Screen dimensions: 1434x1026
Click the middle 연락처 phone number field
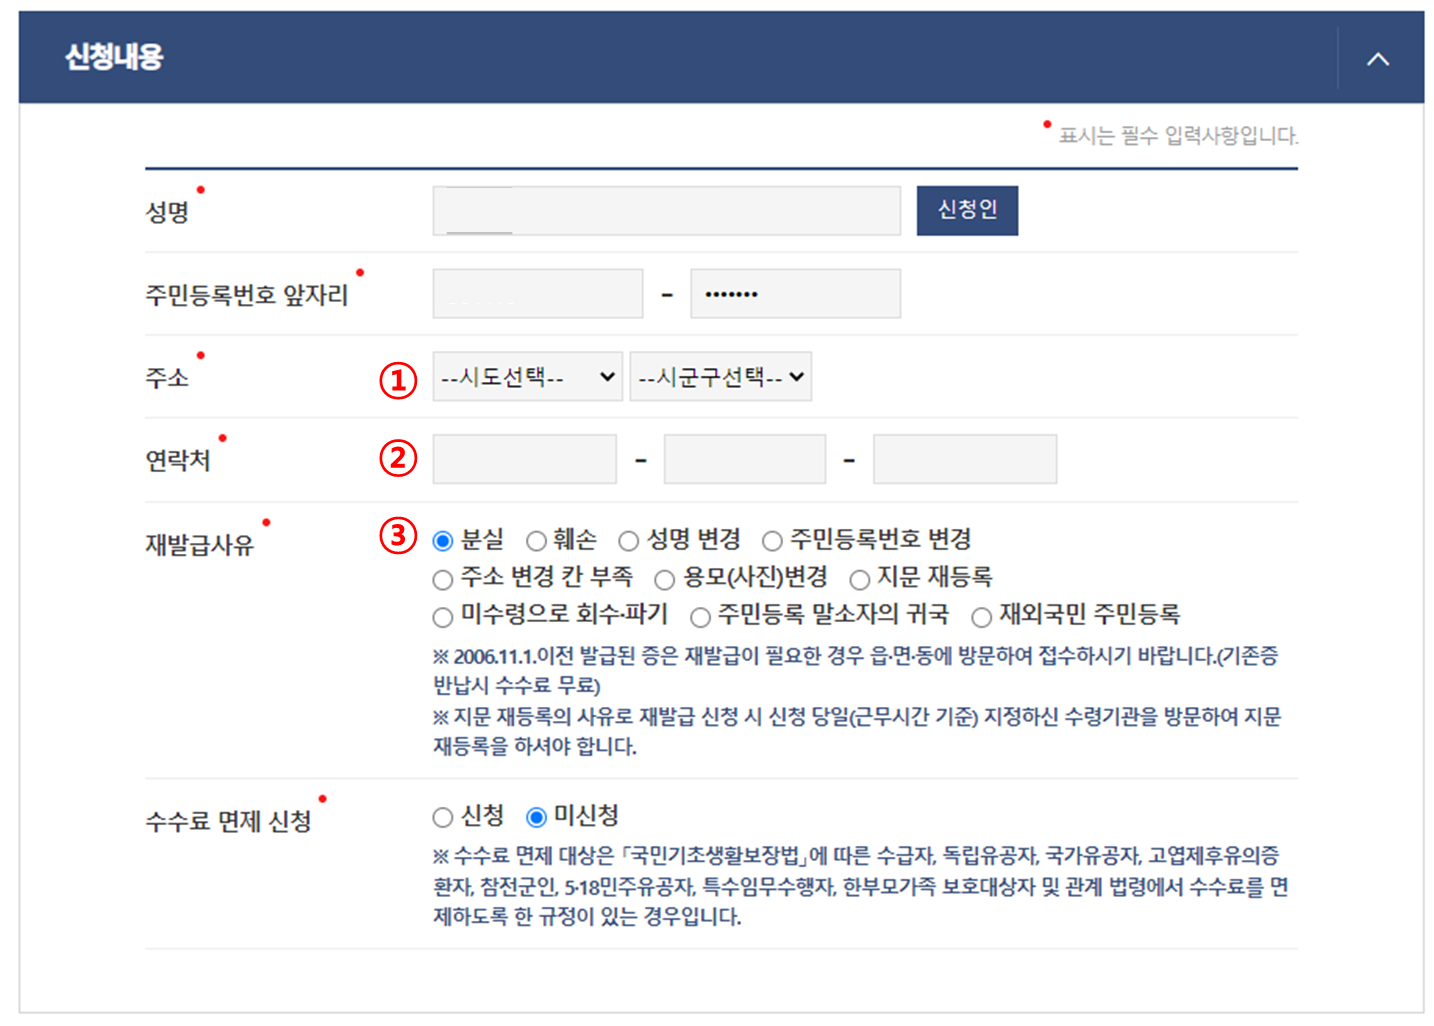point(745,460)
